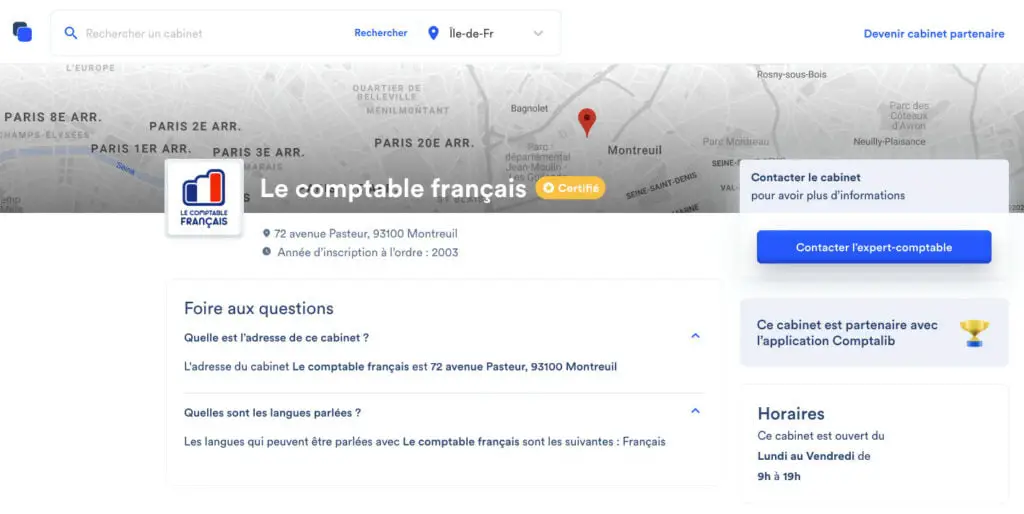Screen dimensions: 1024x514
Task: Click the clock icon beside Année d'inscription
Action: [x=266, y=251]
